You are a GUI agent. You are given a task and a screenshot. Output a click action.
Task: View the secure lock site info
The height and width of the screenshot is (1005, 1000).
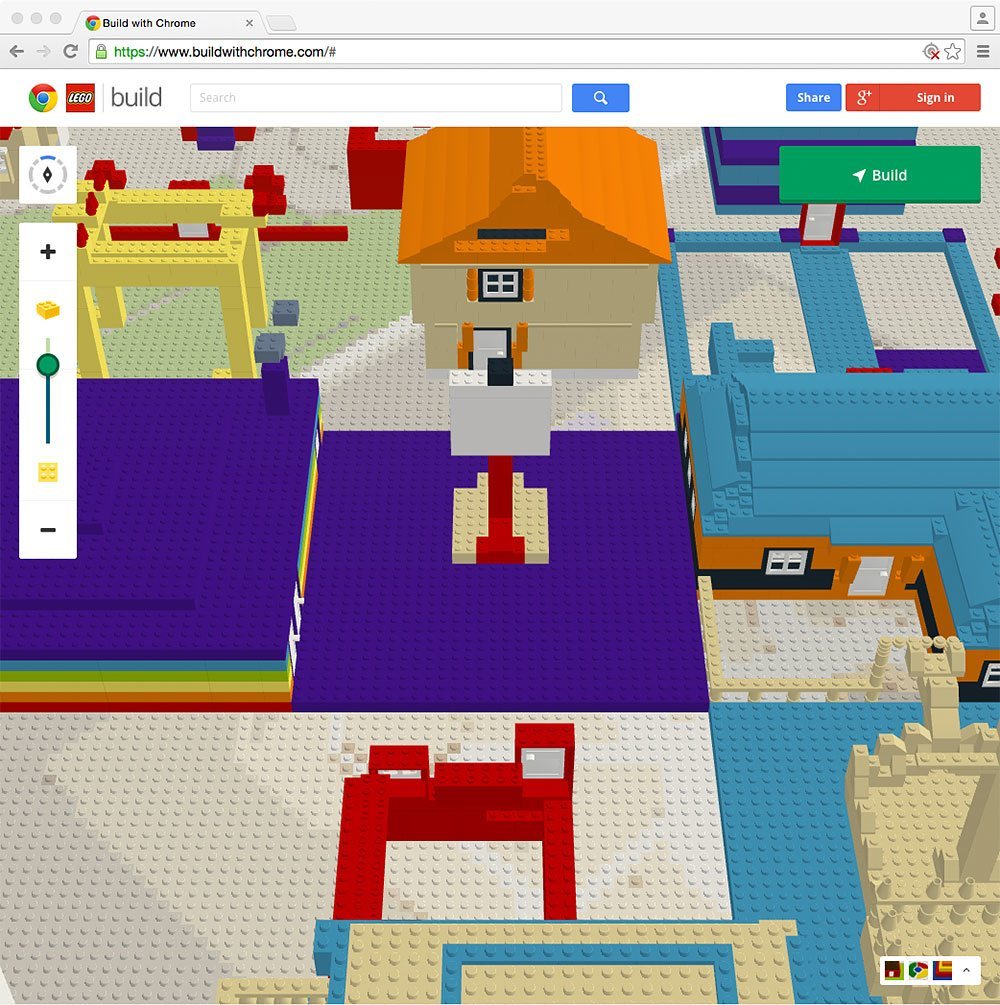point(101,52)
